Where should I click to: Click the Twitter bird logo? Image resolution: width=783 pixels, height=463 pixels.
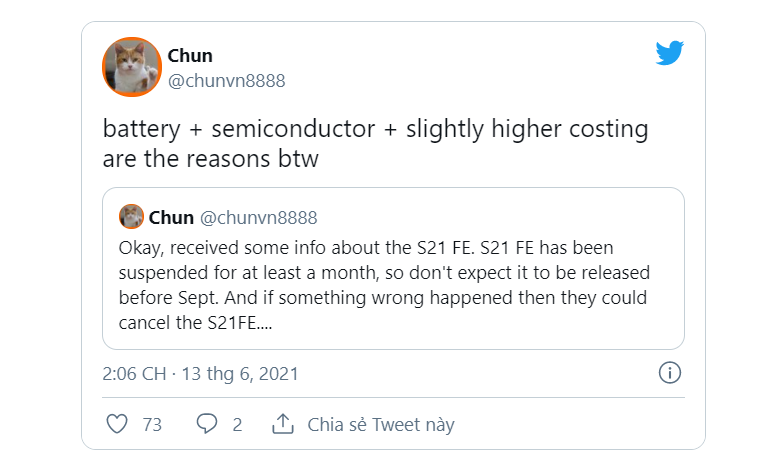pos(669,53)
